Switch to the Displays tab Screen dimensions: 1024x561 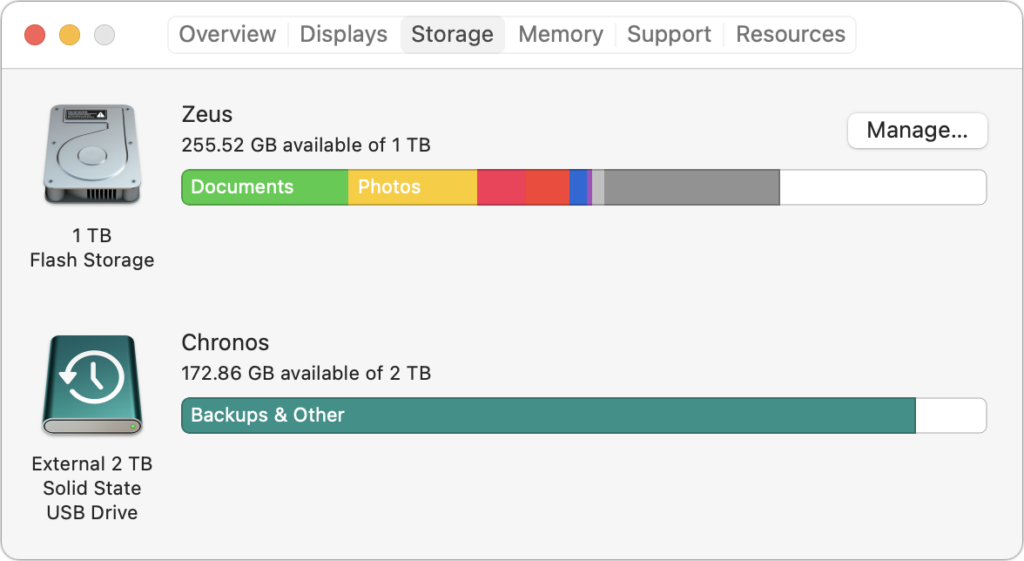coord(343,34)
